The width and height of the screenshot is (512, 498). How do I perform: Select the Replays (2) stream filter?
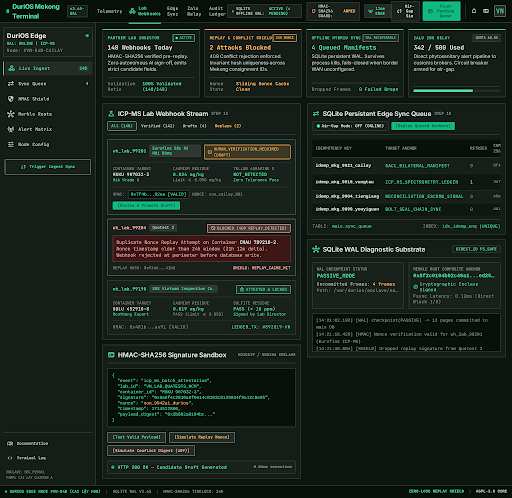(x=228, y=126)
